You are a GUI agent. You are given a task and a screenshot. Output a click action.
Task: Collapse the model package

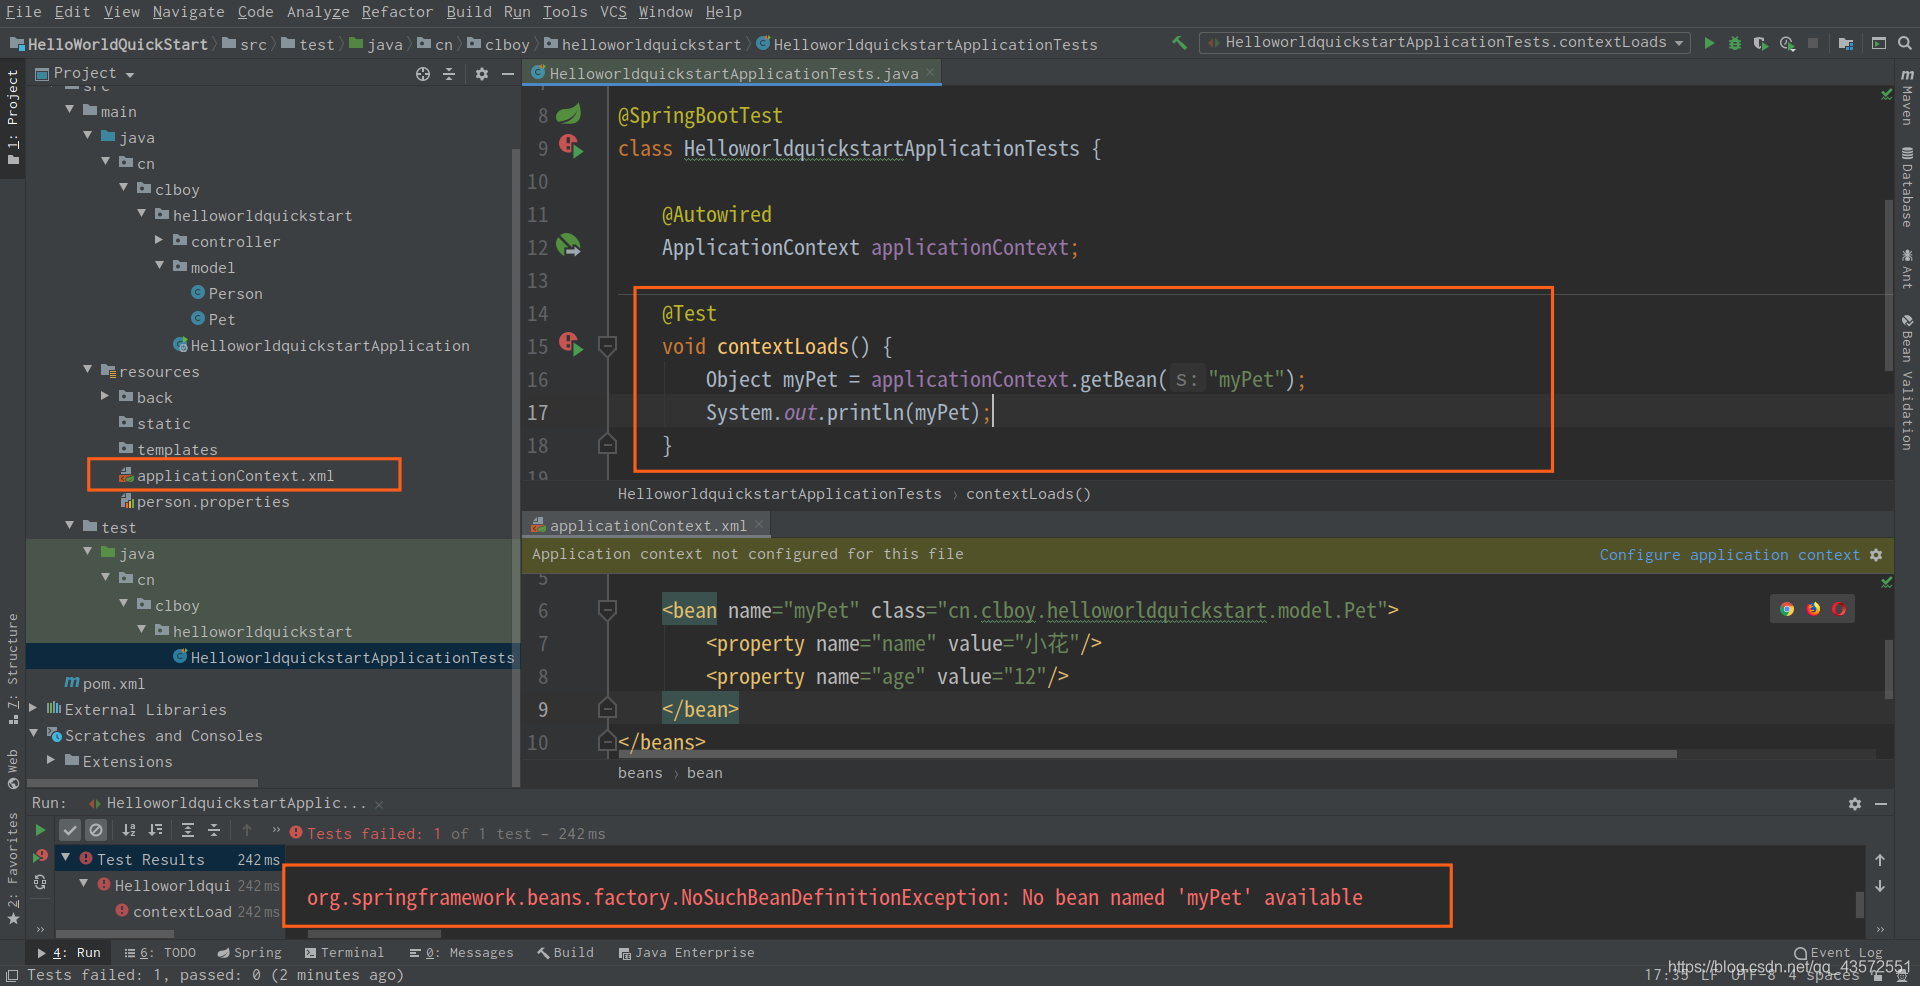click(x=159, y=266)
